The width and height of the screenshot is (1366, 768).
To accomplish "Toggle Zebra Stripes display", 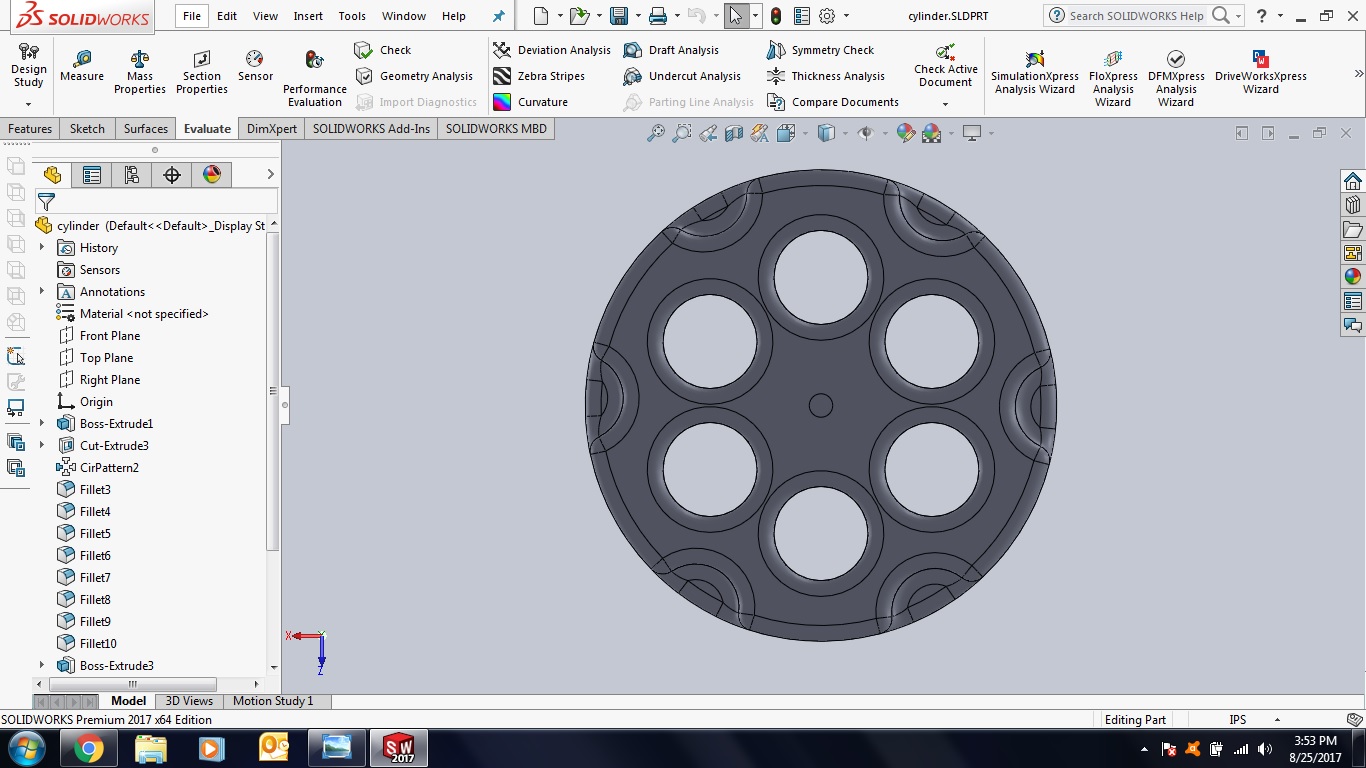I will point(539,76).
